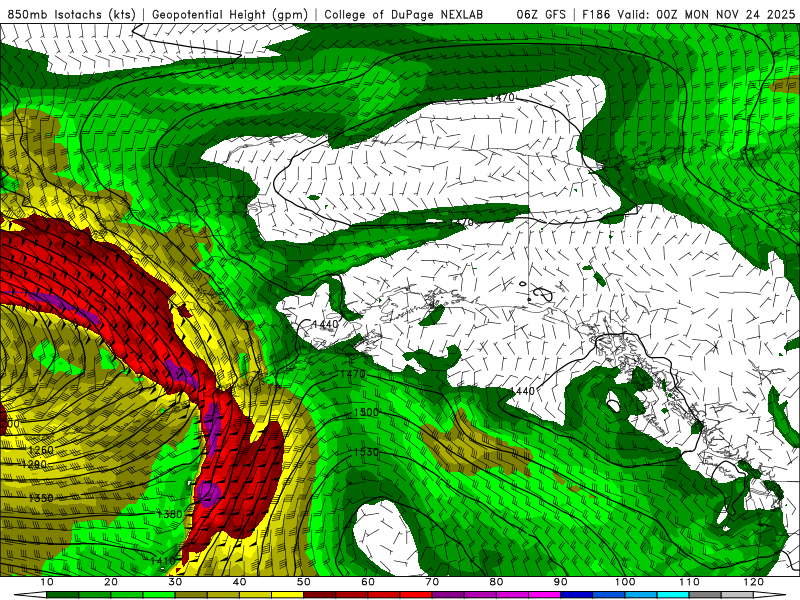Click the color scale value 70
The width and height of the screenshot is (800, 600).
(x=432, y=582)
